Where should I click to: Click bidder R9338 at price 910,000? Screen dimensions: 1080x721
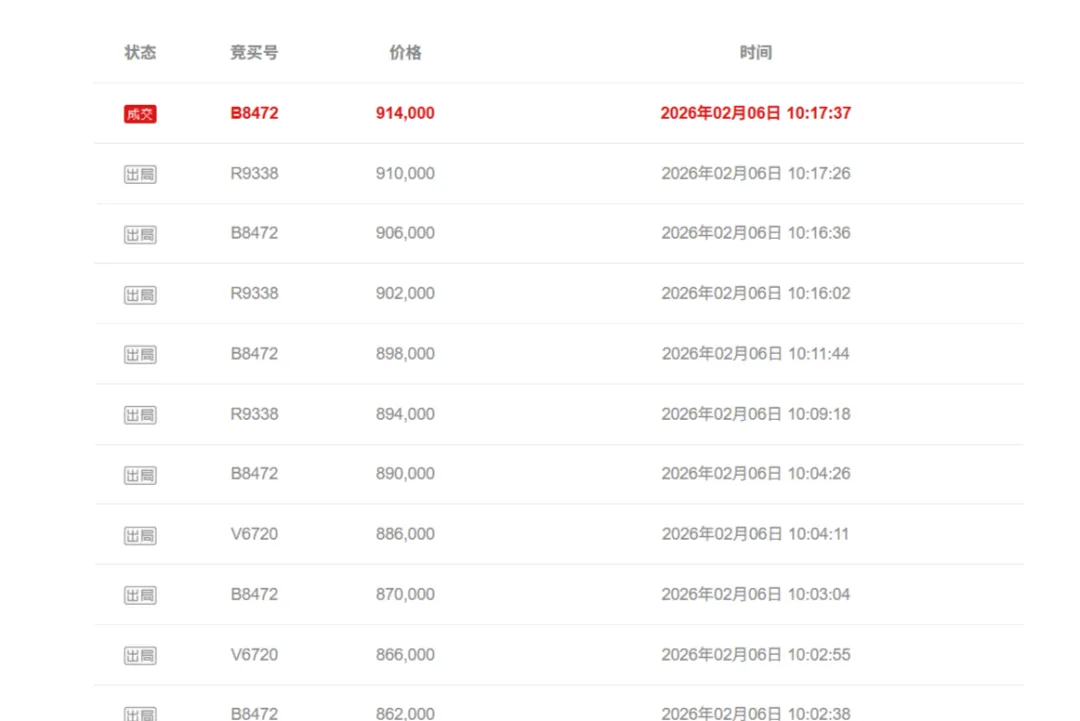pos(254,173)
